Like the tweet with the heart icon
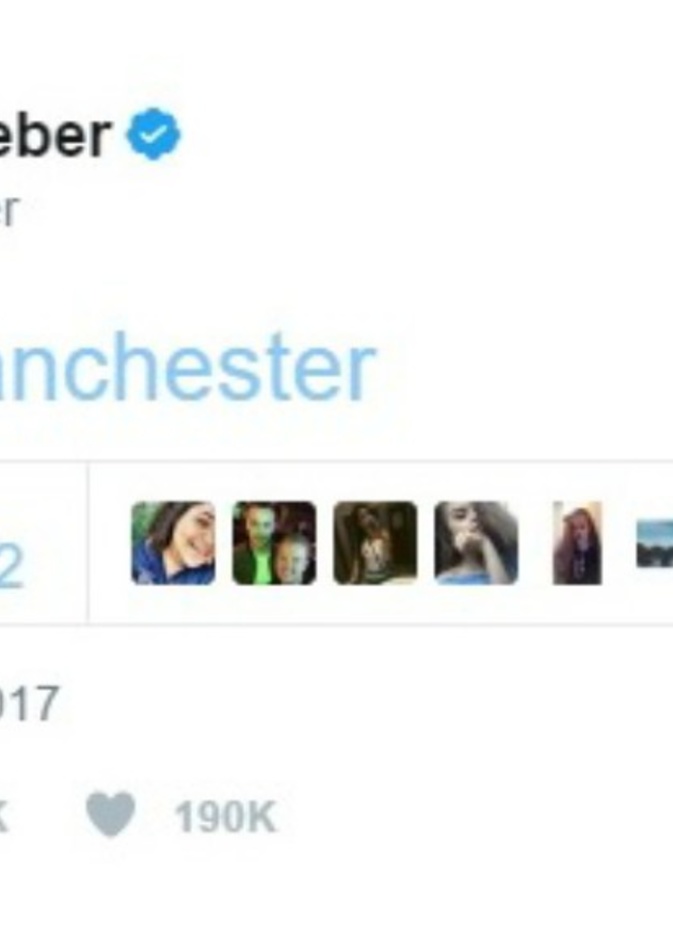 (110, 814)
